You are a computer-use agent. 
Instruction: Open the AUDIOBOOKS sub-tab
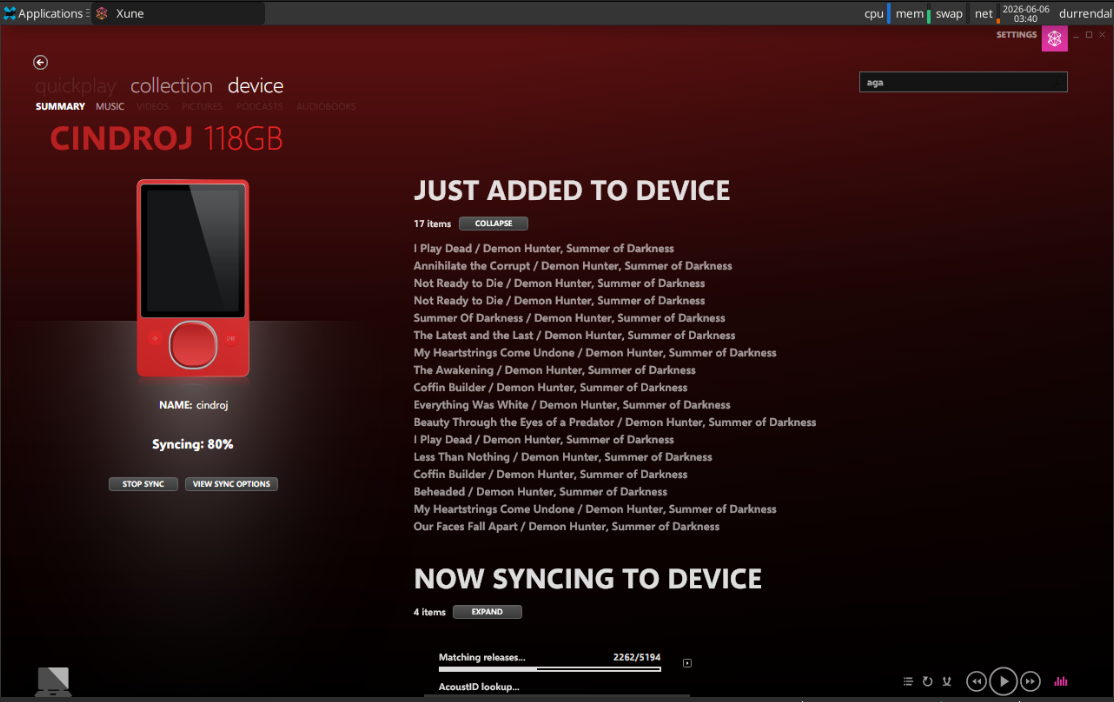[x=326, y=107]
